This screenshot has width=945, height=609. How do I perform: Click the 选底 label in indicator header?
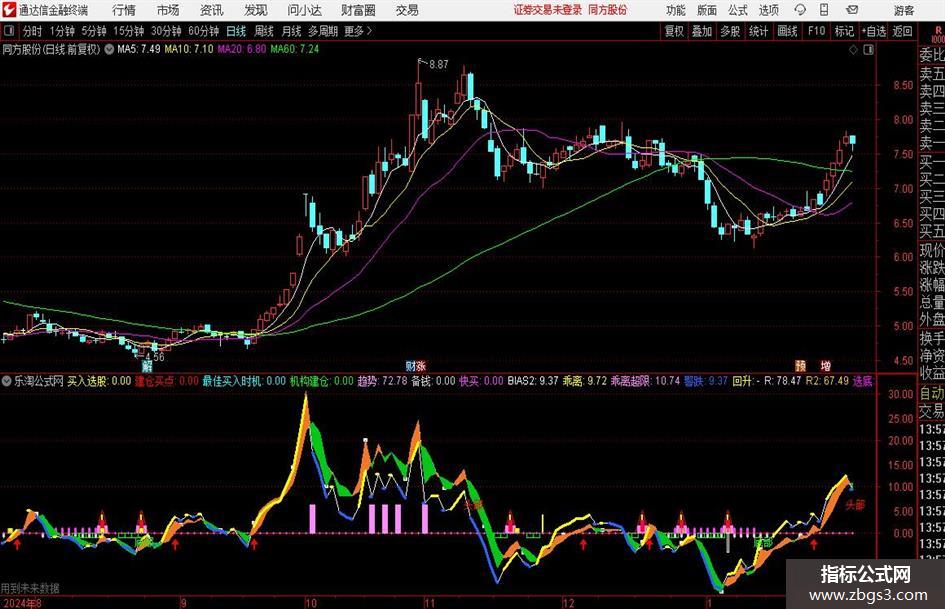[x=862, y=380]
